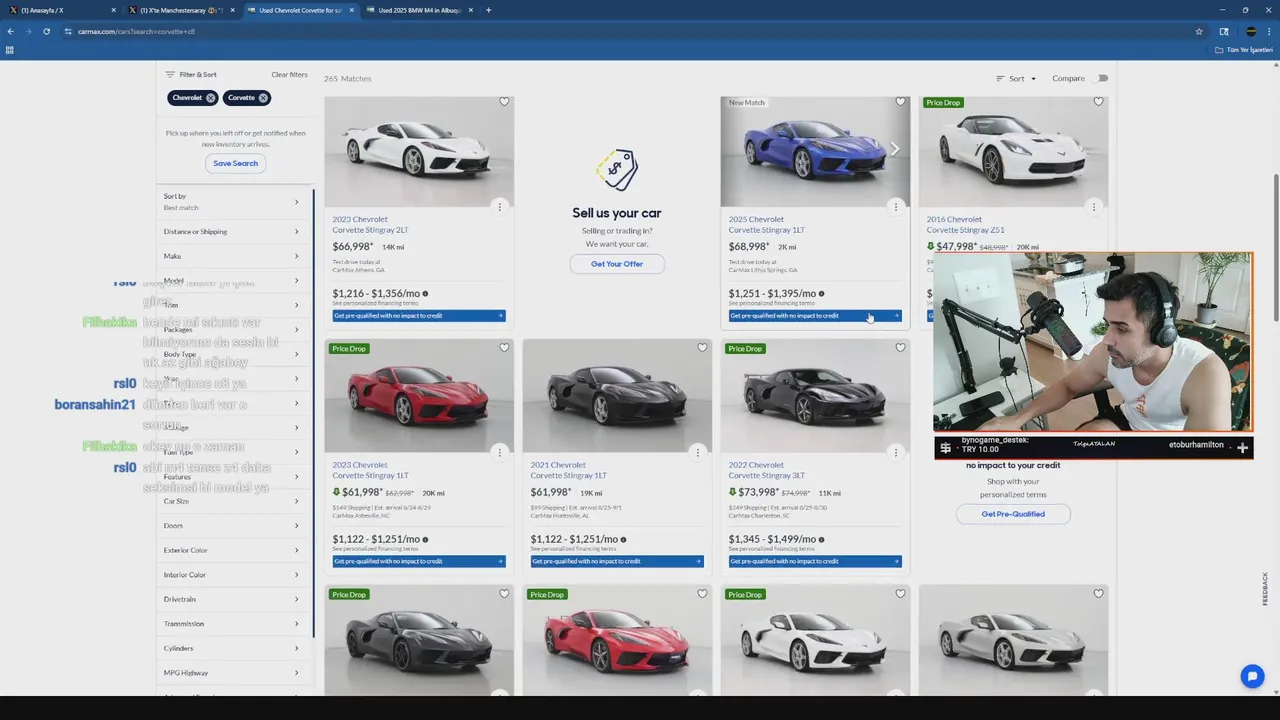Go to next photo of blue 2025 Corvette
The width and height of the screenshot is (1280, 720).
[895, 149]
